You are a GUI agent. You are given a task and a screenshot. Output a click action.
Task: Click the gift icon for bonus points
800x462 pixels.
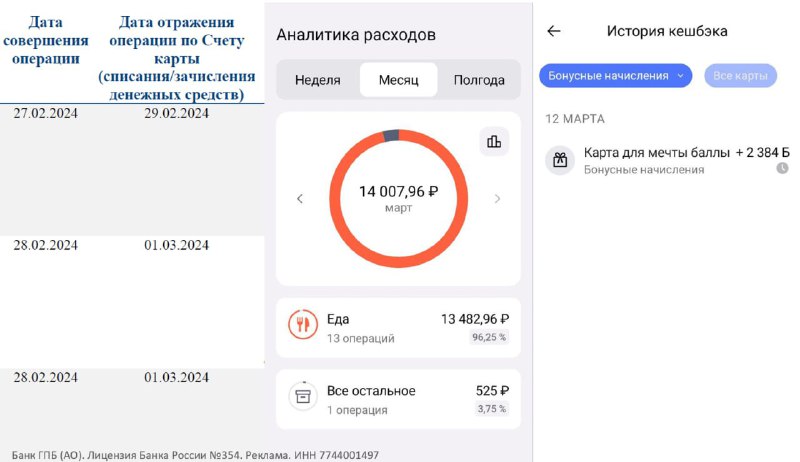click(x=560, y=160)
